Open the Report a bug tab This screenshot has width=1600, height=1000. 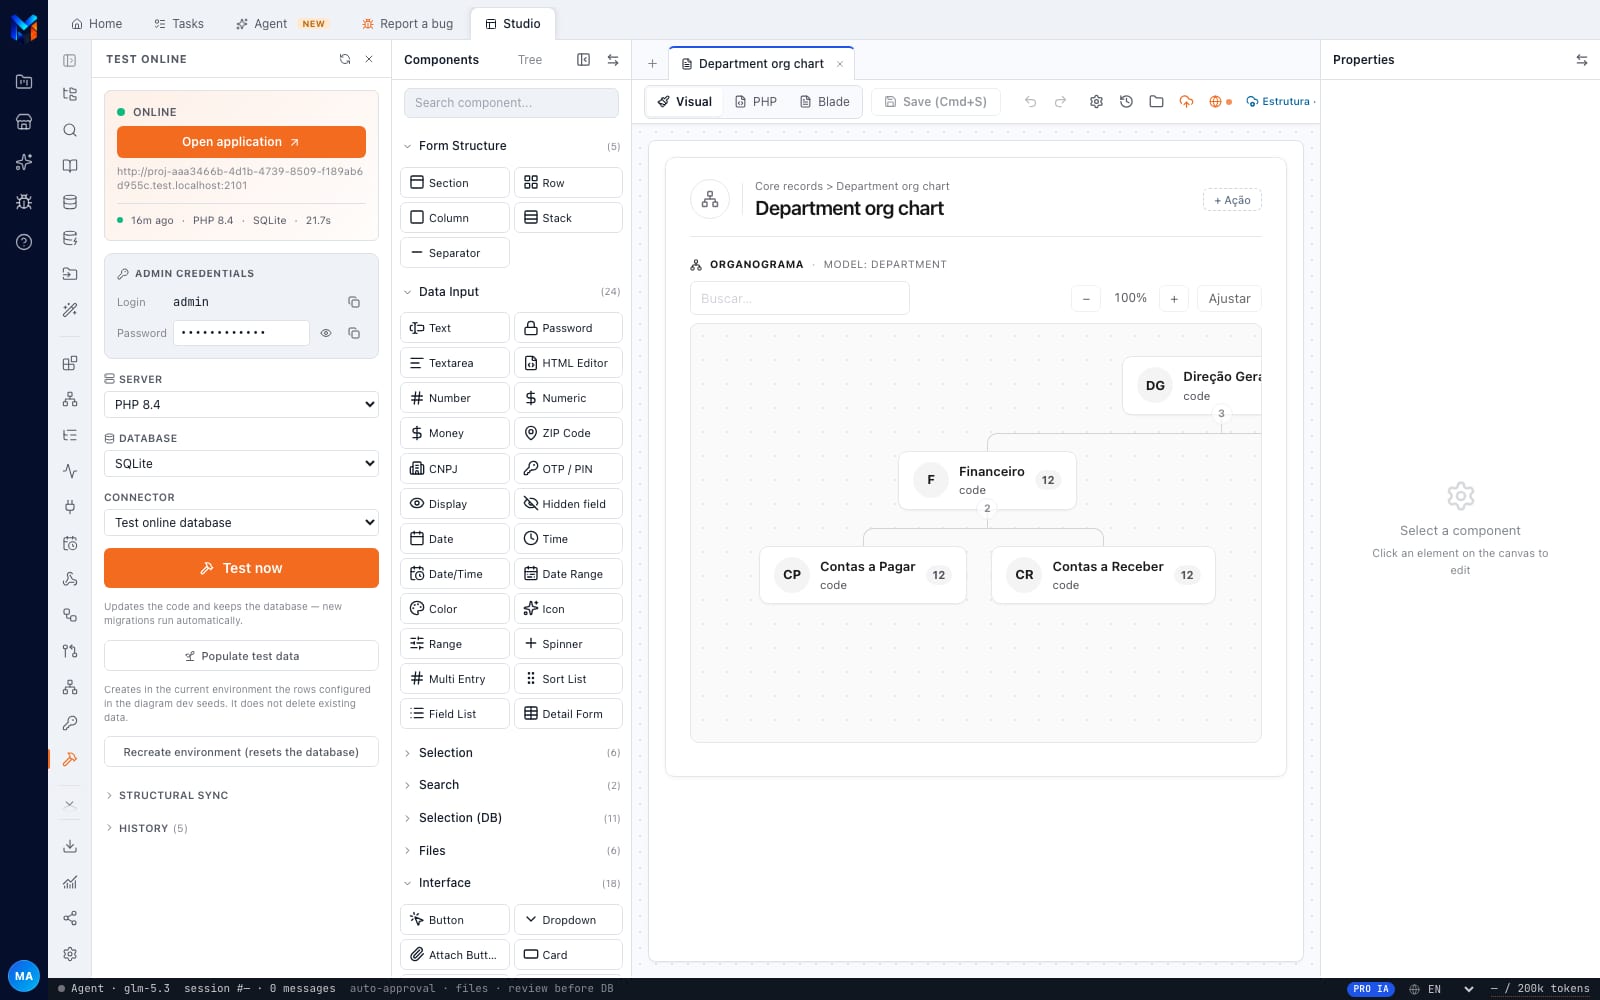407,24
